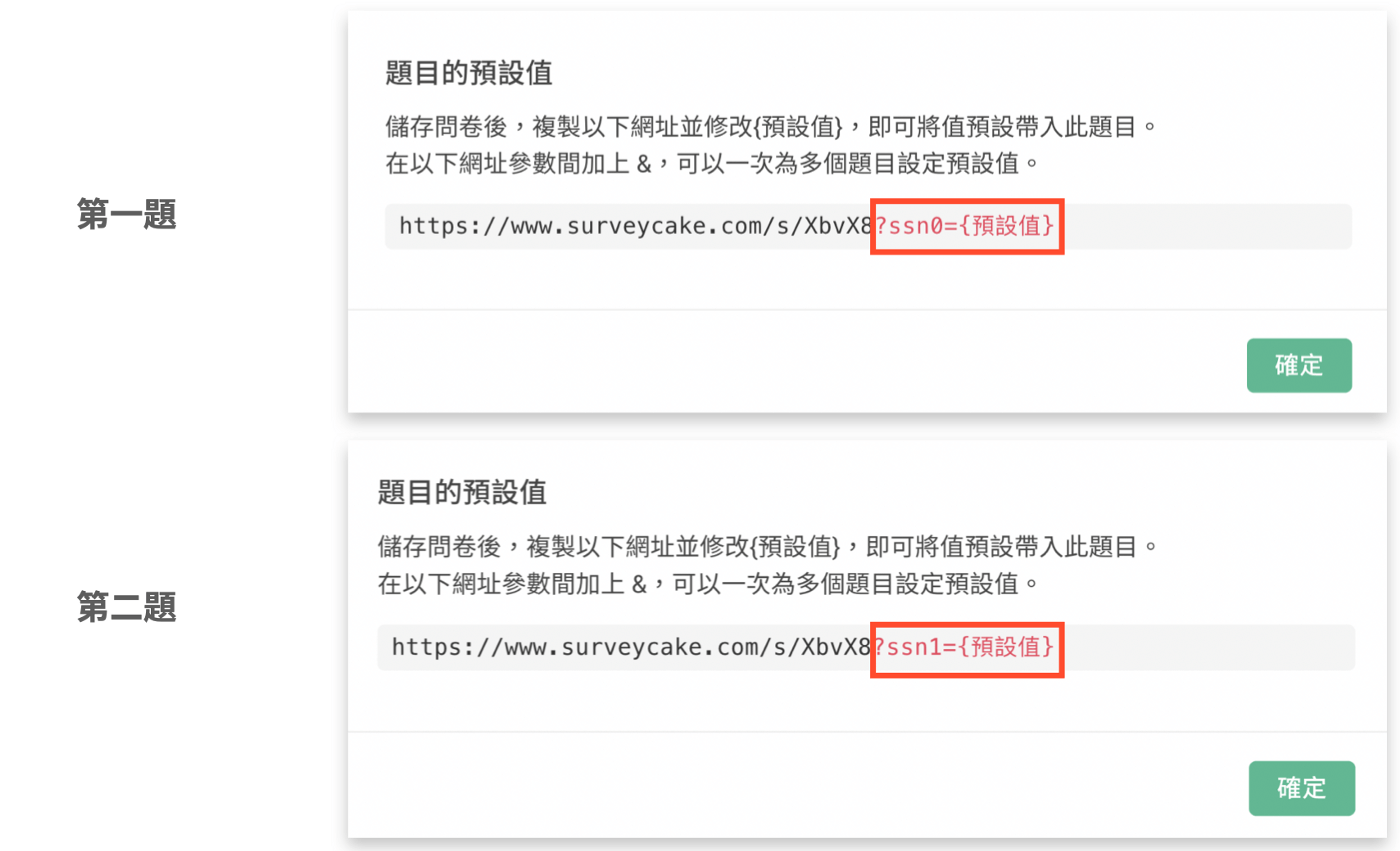Screen dimensions: 1400x851
Task: Click the 第二題 label
Action: 127,607
